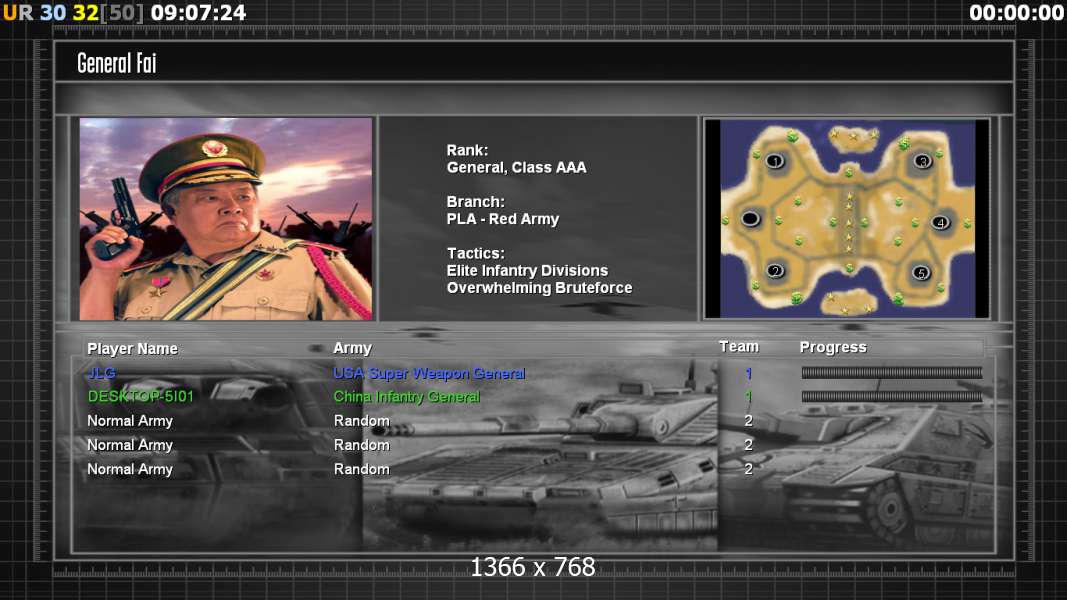The width and height of the screenshot is (1067, 600).
Task: Click the Player Name column header
Action: [133, 348]
